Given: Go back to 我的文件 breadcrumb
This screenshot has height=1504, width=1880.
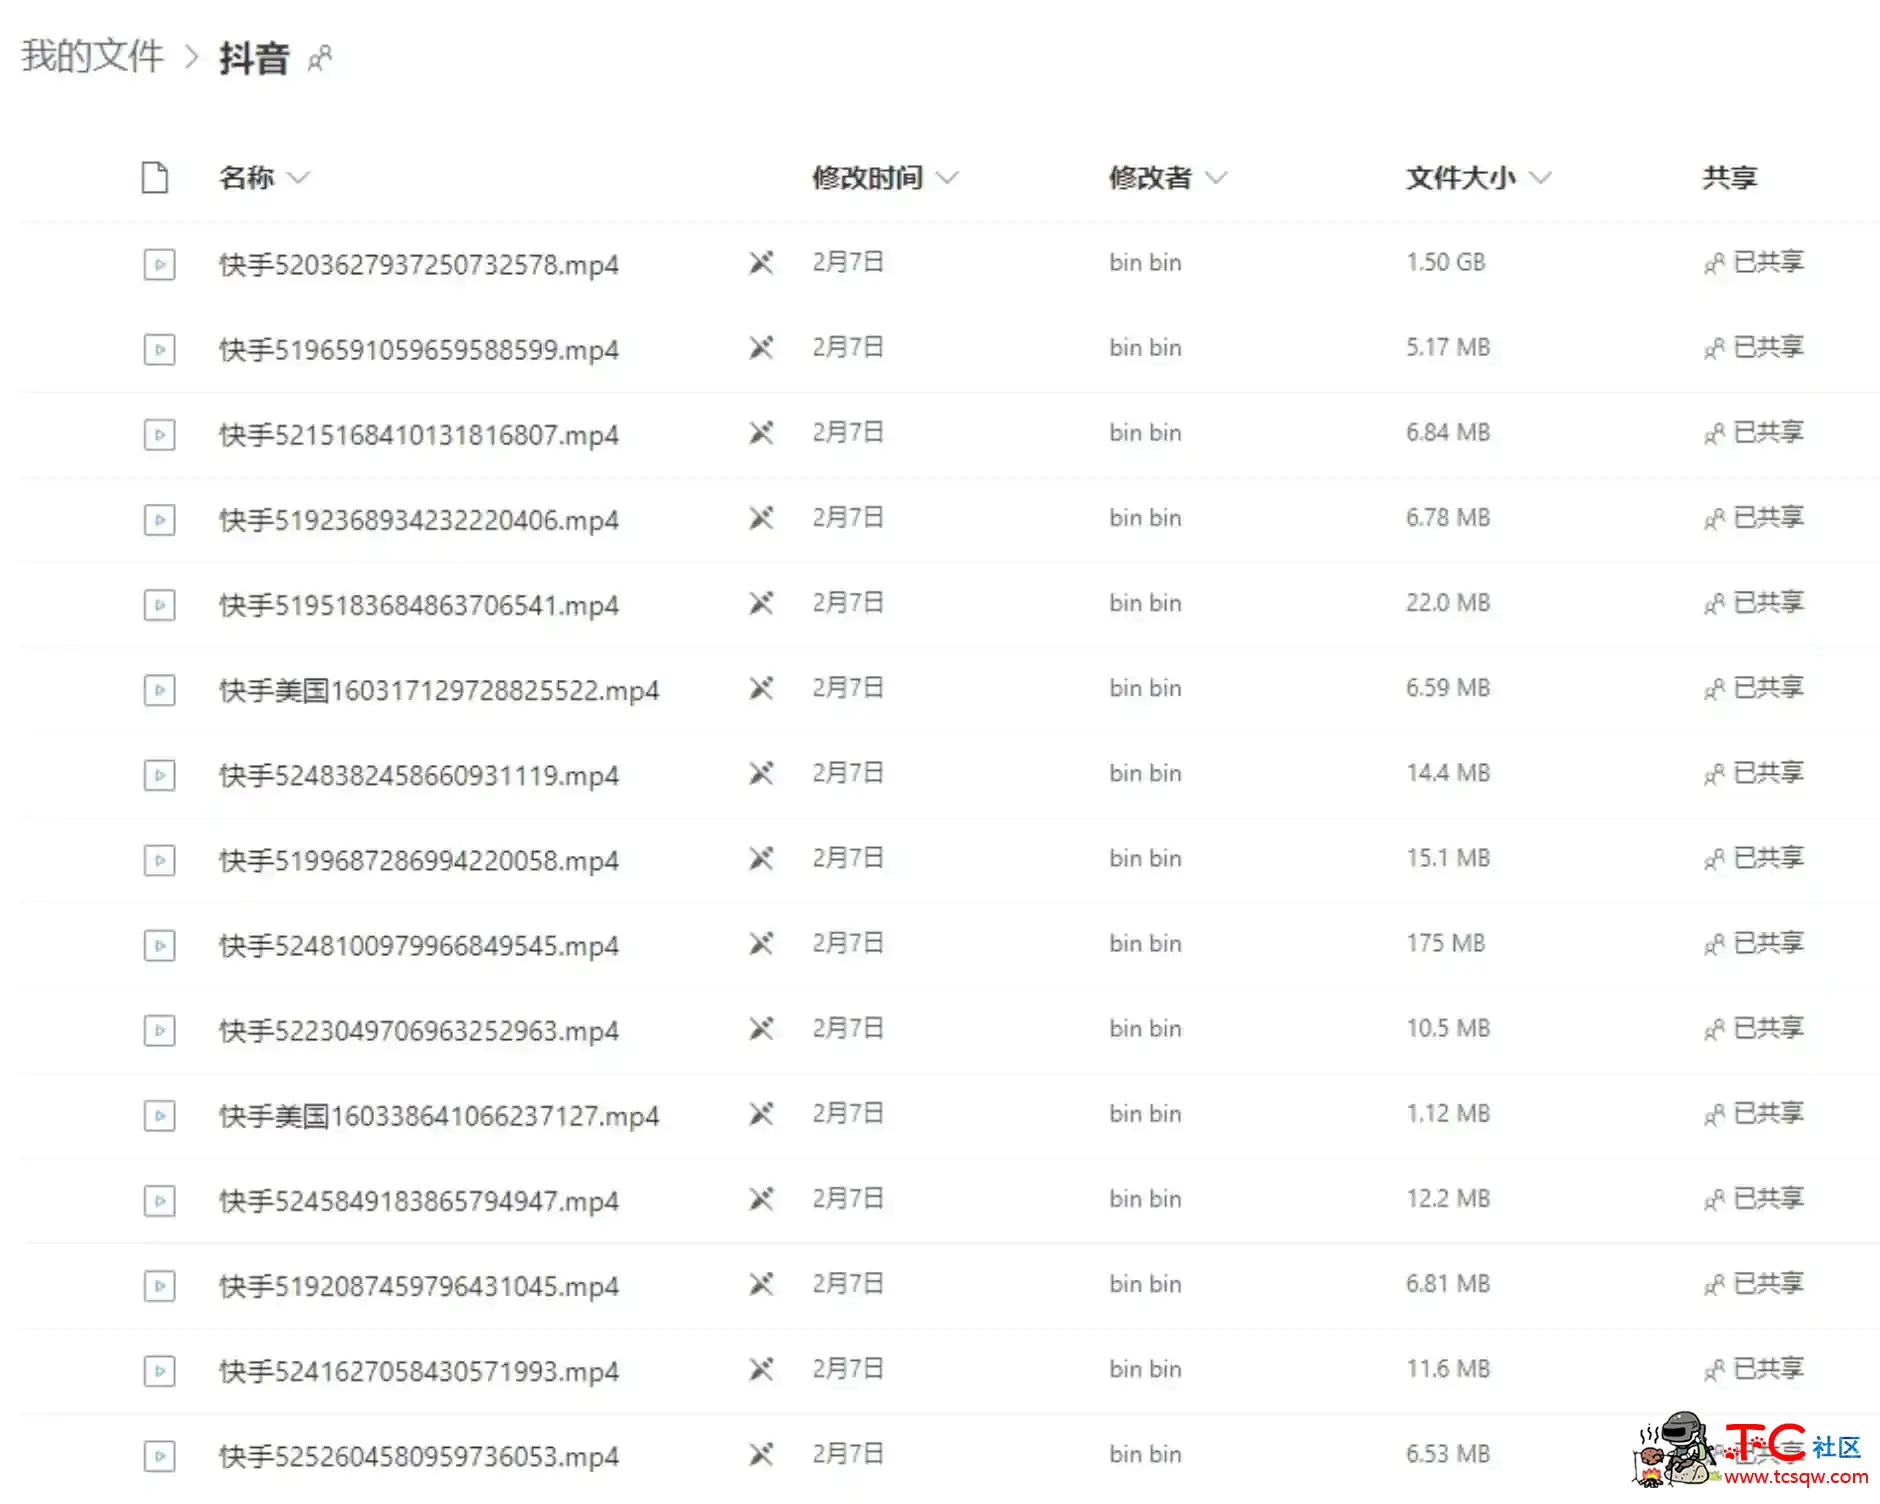Looking at the screenshot, I should [x=92, y=56].
